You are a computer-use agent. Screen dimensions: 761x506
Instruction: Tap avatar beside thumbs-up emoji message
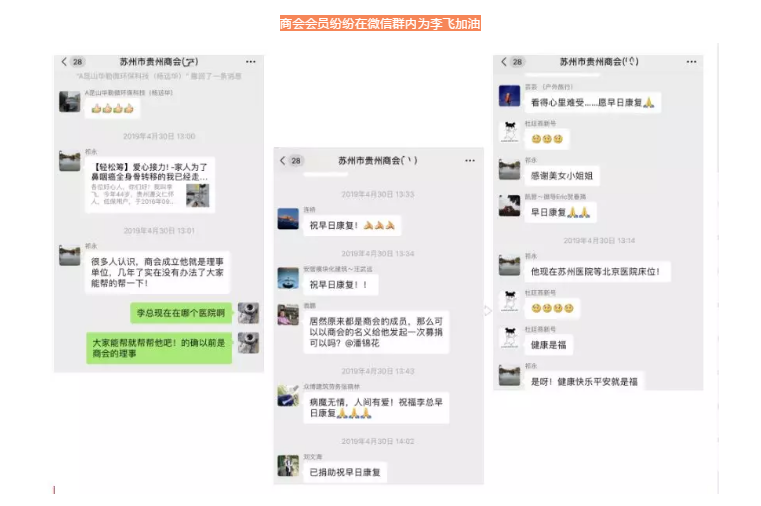(69, 101)
